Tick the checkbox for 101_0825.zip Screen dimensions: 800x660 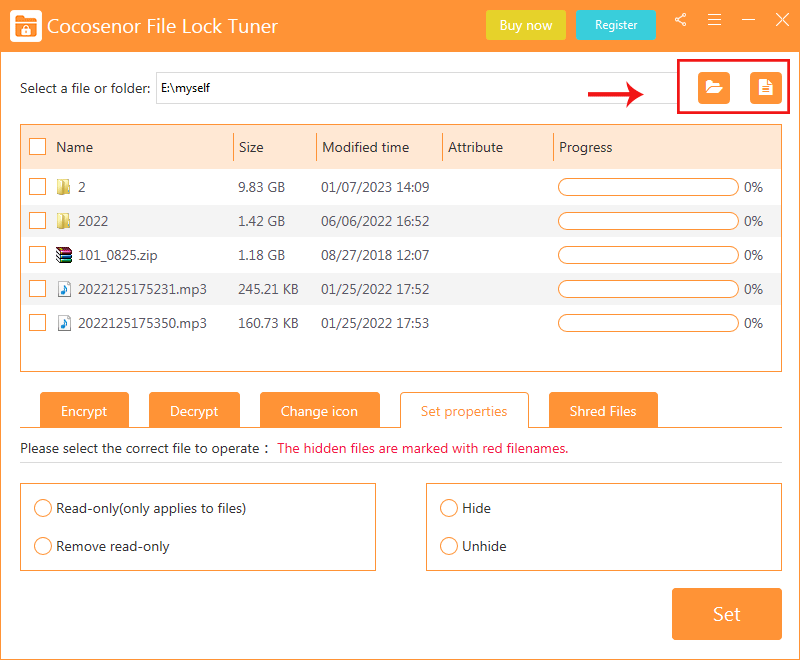click(38, 255)
